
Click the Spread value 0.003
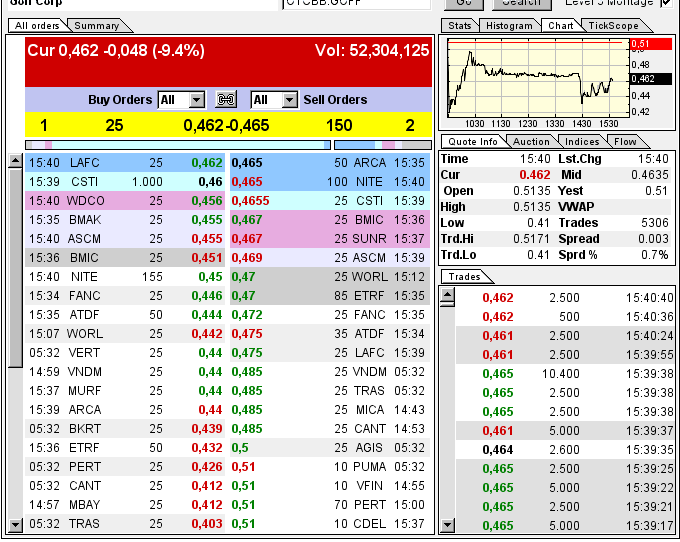point(653,239)
